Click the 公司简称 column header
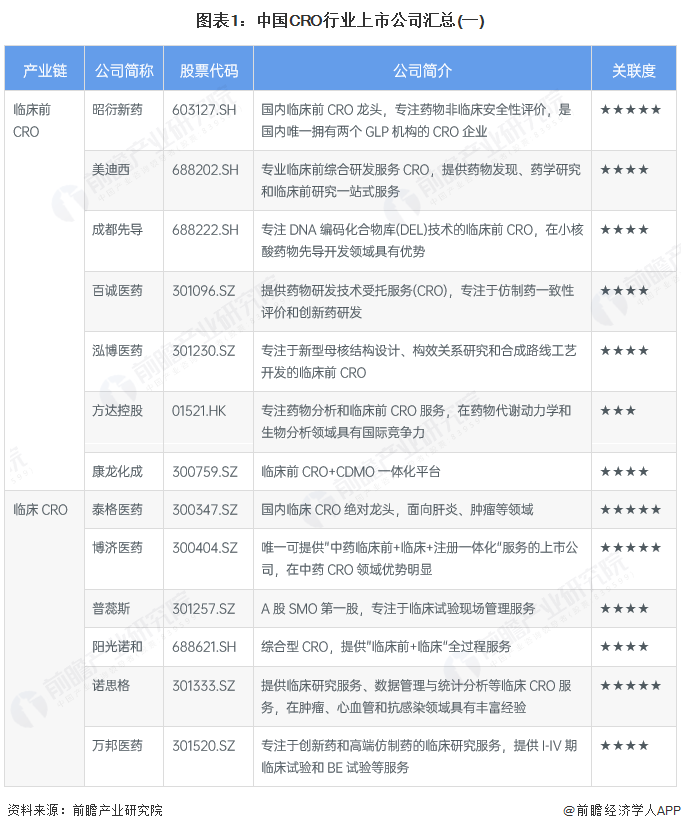This screenshot has height=831, width=681. [x=124, y=70]
